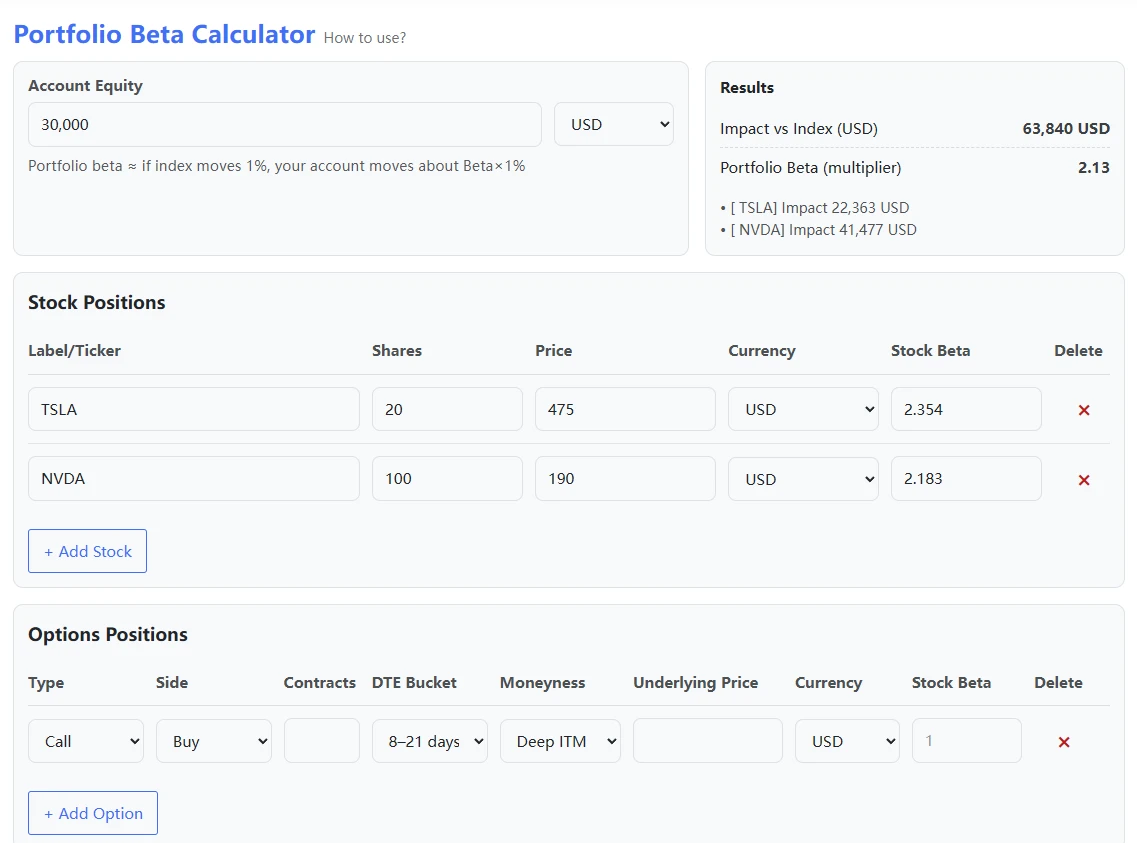
Task: Remove the Call option row
Action: click(x=1063, y=742)
